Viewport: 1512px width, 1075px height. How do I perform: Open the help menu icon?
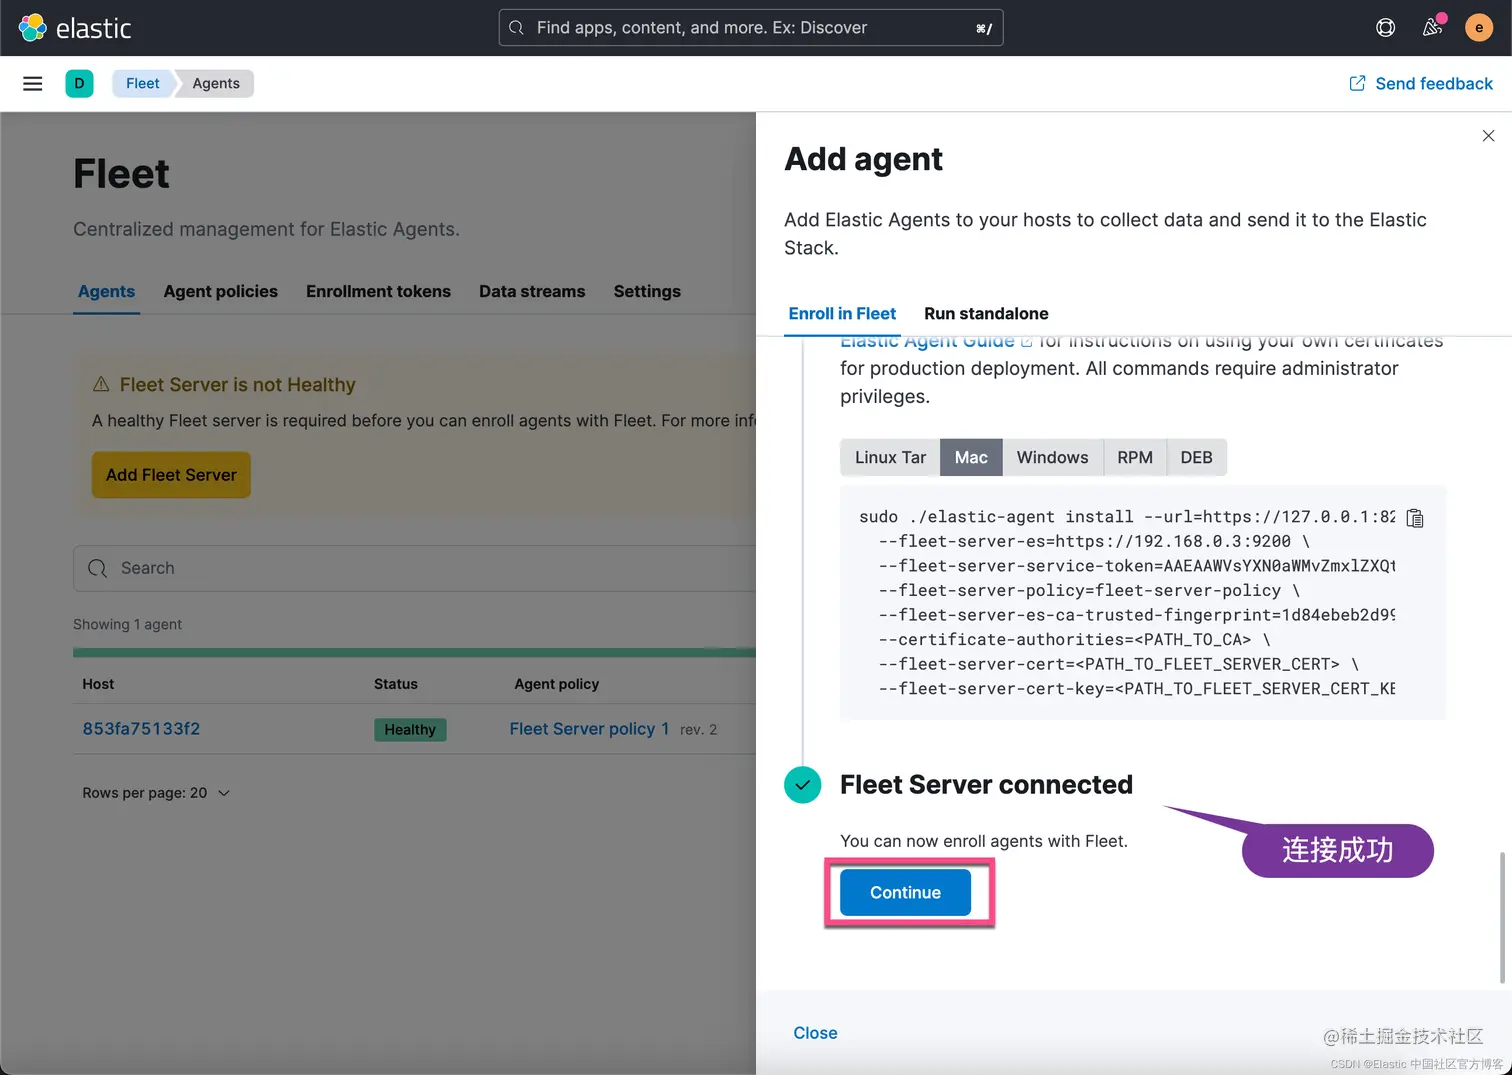click(x=1385, y=28)
